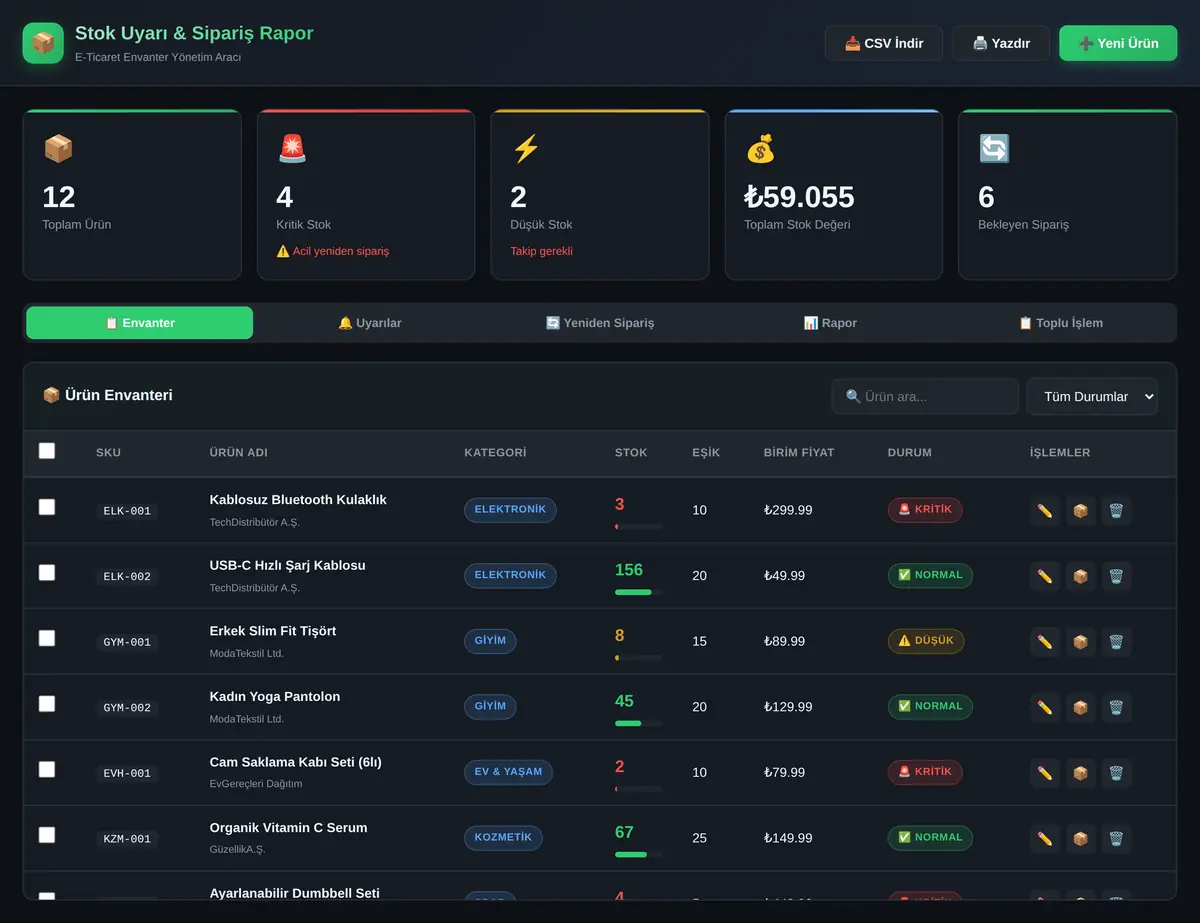1200x923 pixels.
Task: Switch to the Toplu İşlem tab
Action: pos(1060,323)
